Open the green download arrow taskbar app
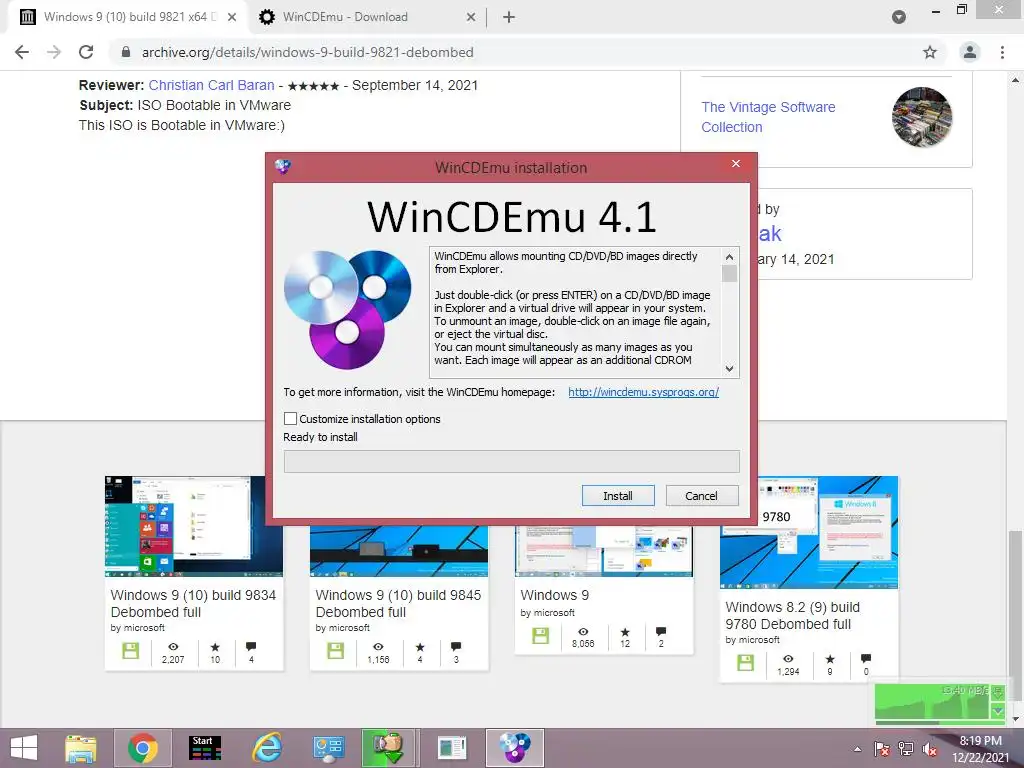The height and width of the screenshot is (768, 1024). [388, 748]
